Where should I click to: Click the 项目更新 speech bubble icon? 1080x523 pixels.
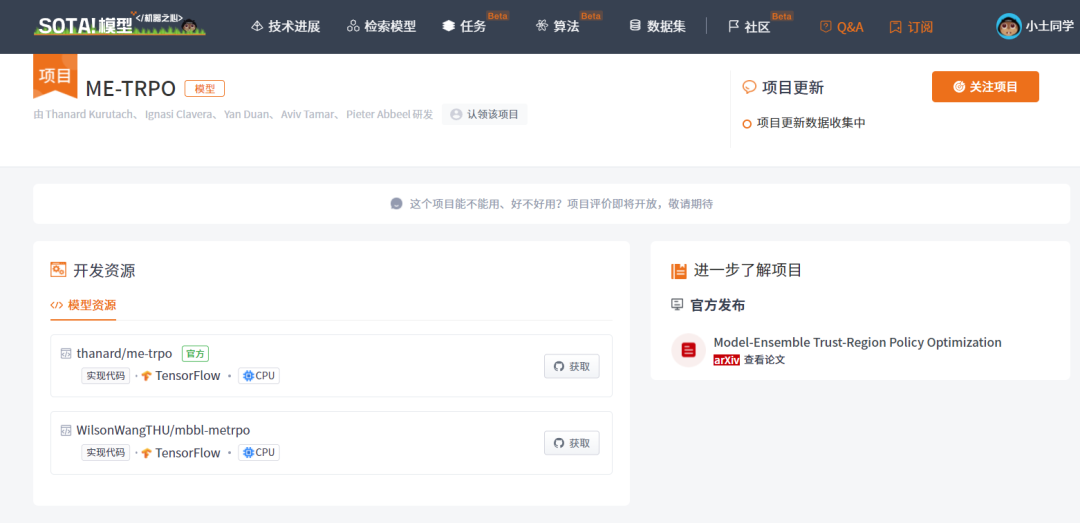pos(749,88)
